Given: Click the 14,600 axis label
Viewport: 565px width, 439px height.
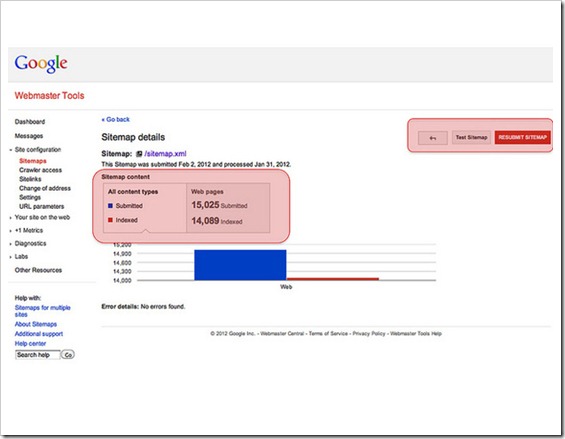Looking at the screenshot, I should point(122,263).
